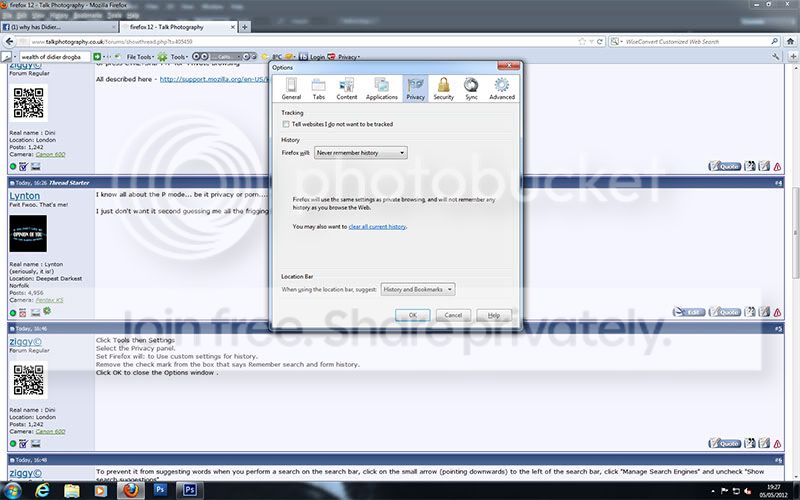Open the Applications pane in Options
Screen dimensions: 800x500
point(381,89)
